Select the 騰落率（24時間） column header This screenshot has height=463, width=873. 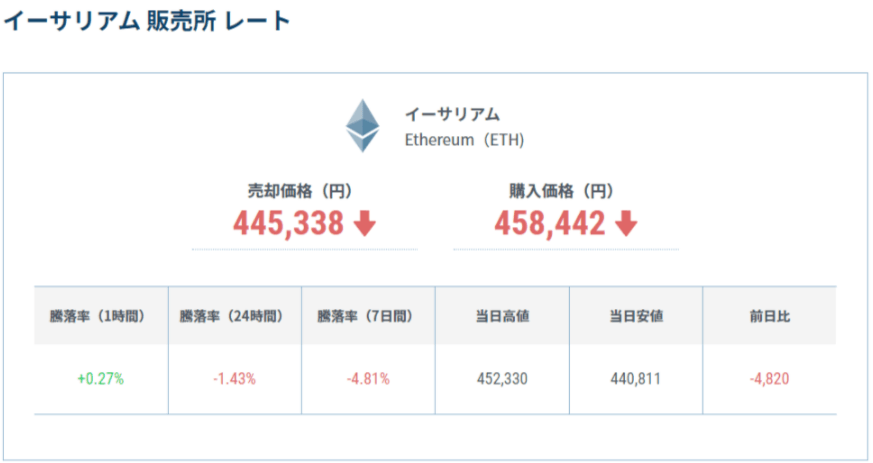(x=234, y=316)
